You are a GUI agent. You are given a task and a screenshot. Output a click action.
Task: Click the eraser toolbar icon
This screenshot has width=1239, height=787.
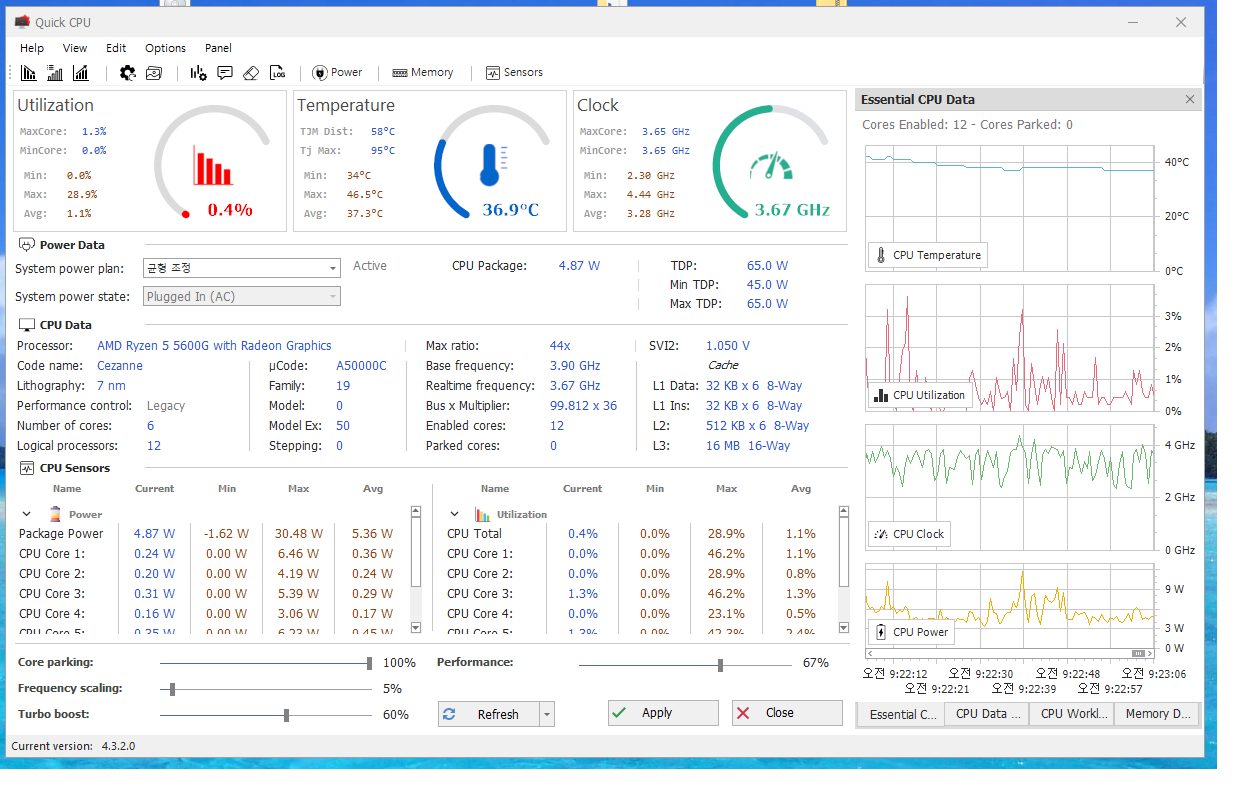[251, 73]
